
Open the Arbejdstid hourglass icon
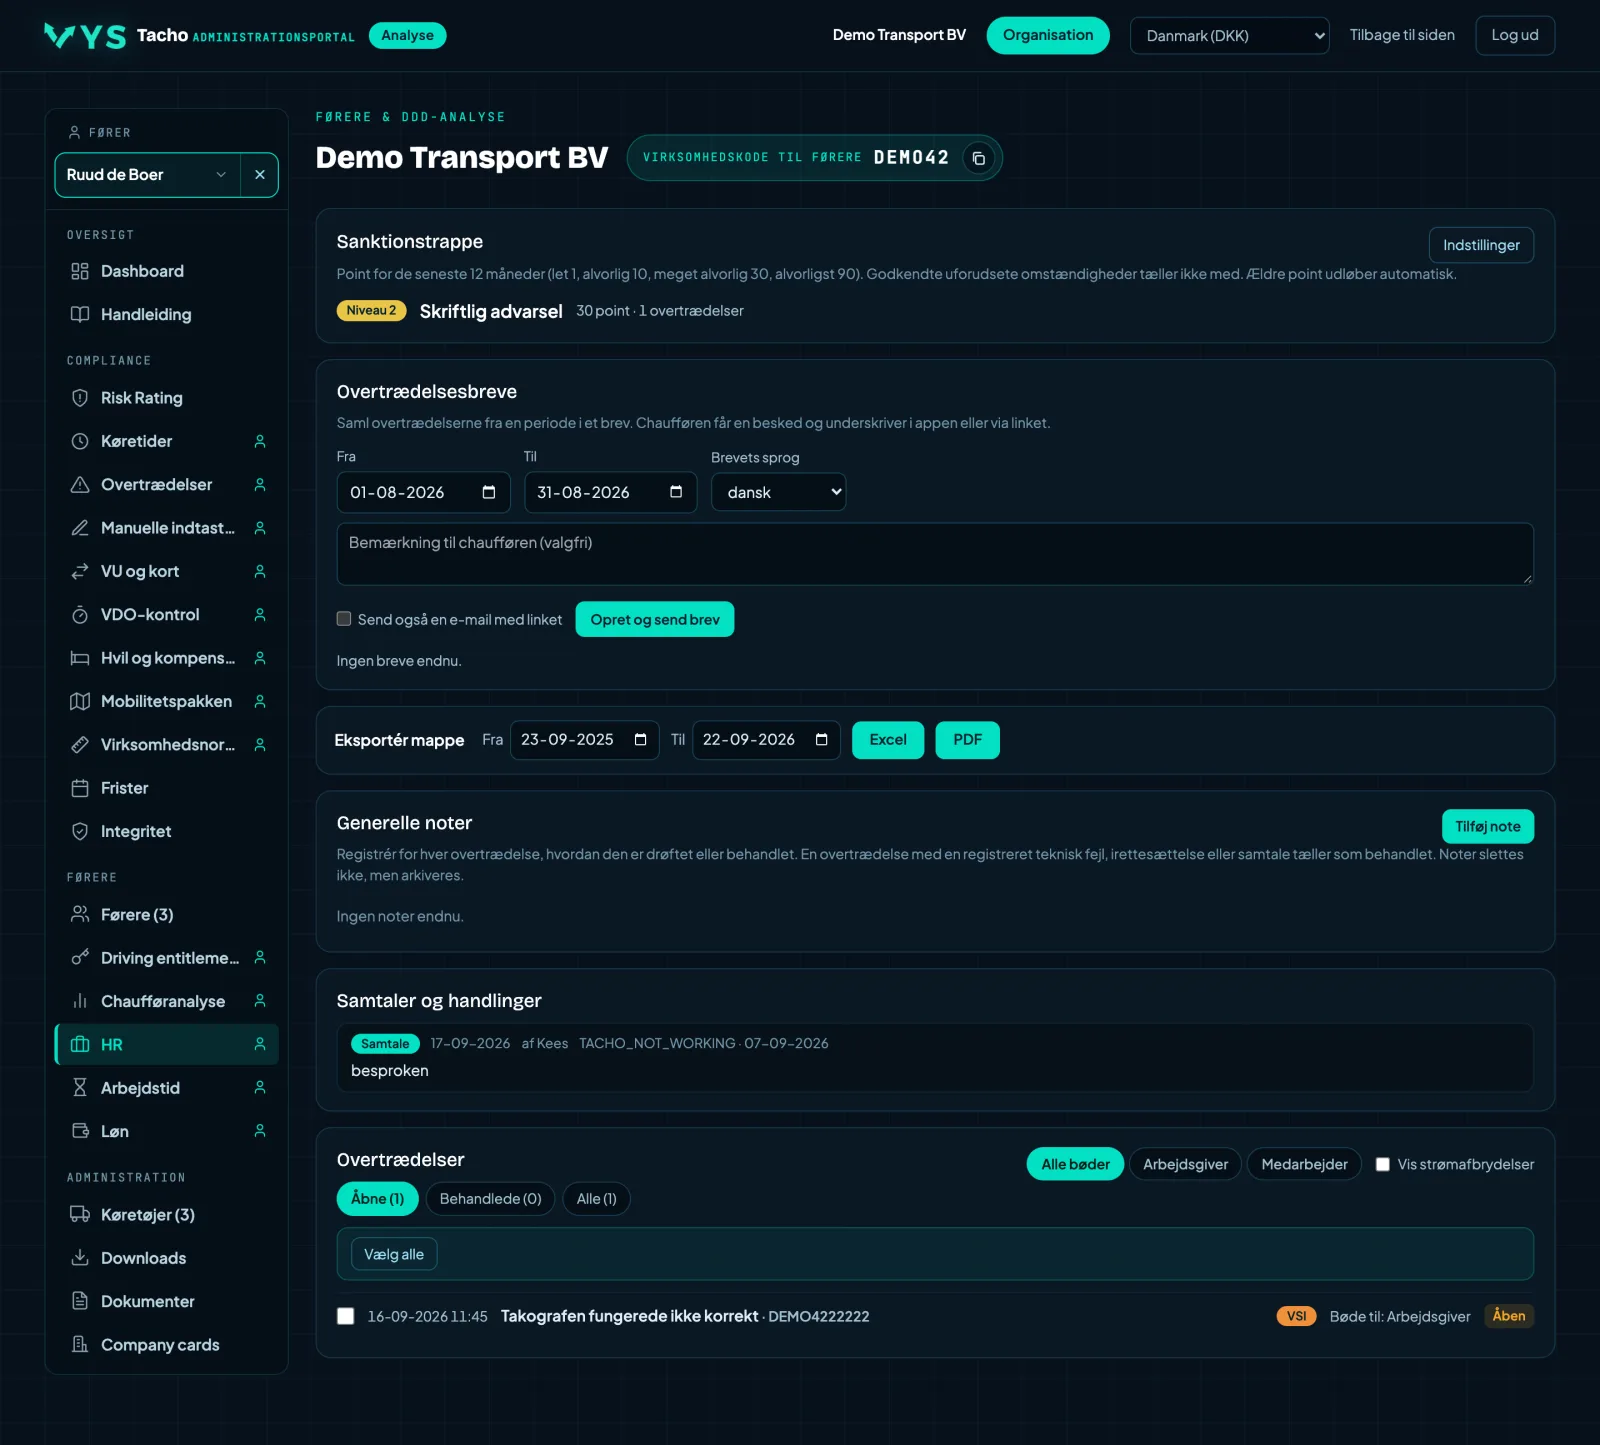[x=80, y=1088]
